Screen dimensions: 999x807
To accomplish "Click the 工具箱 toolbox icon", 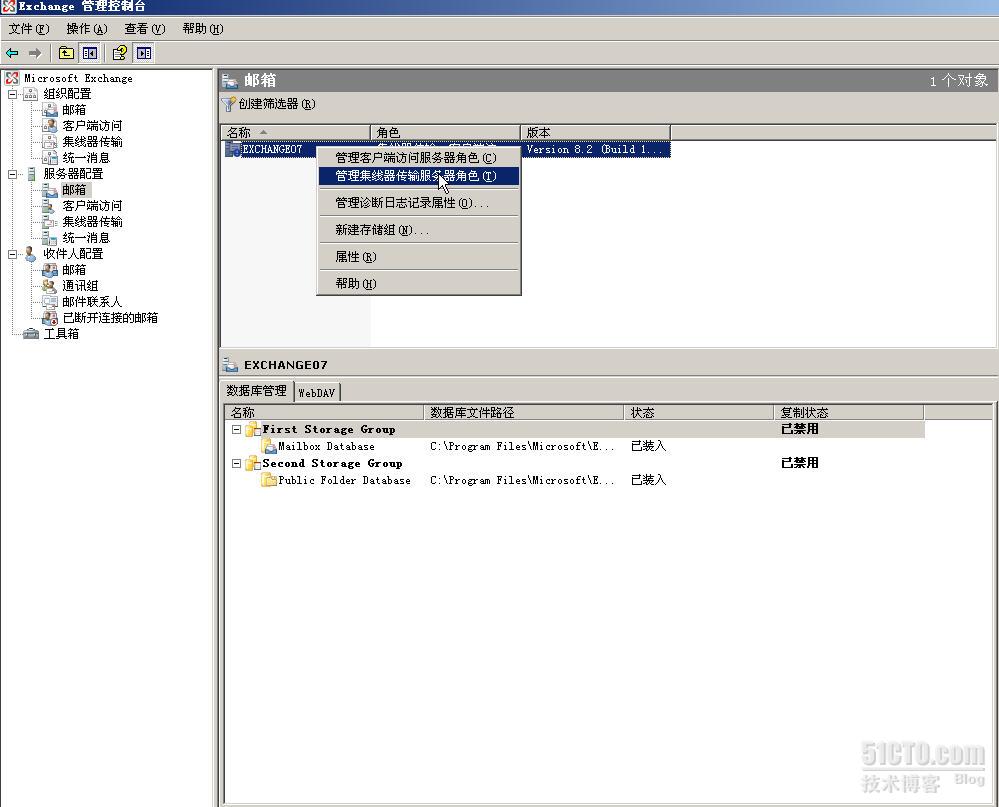I will (31, 334).
